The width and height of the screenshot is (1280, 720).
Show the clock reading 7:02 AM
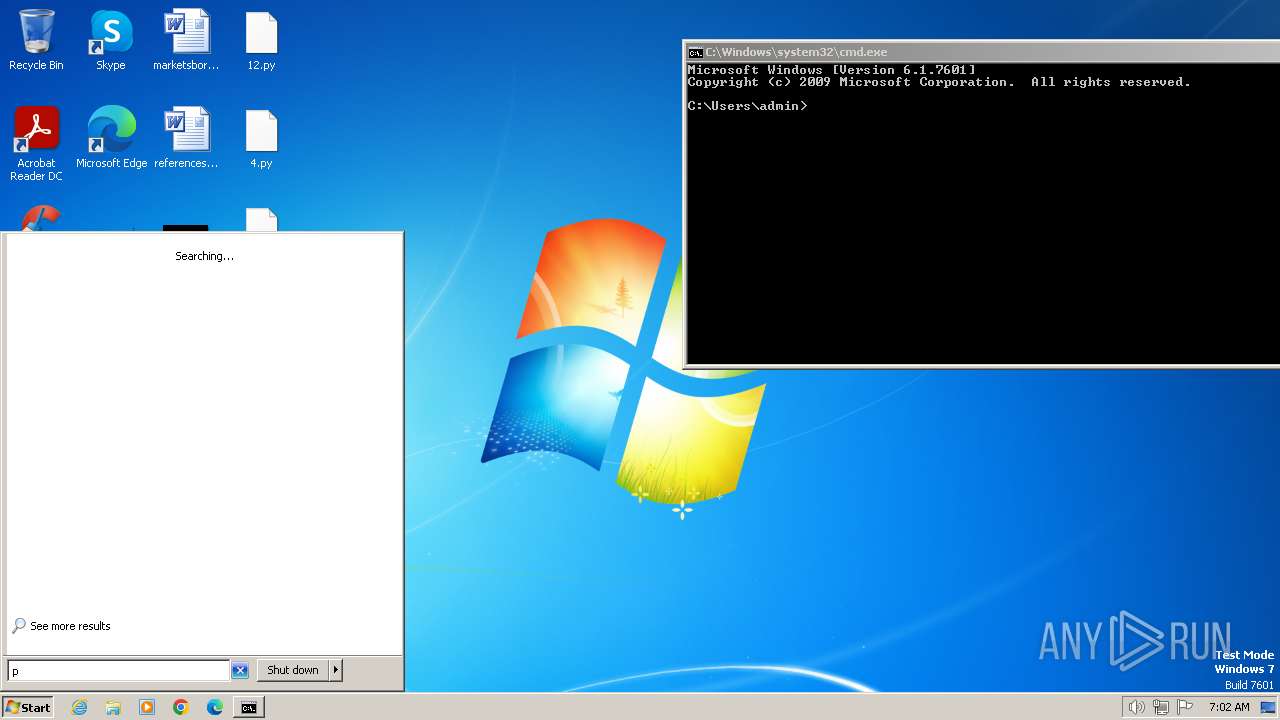1229,707
